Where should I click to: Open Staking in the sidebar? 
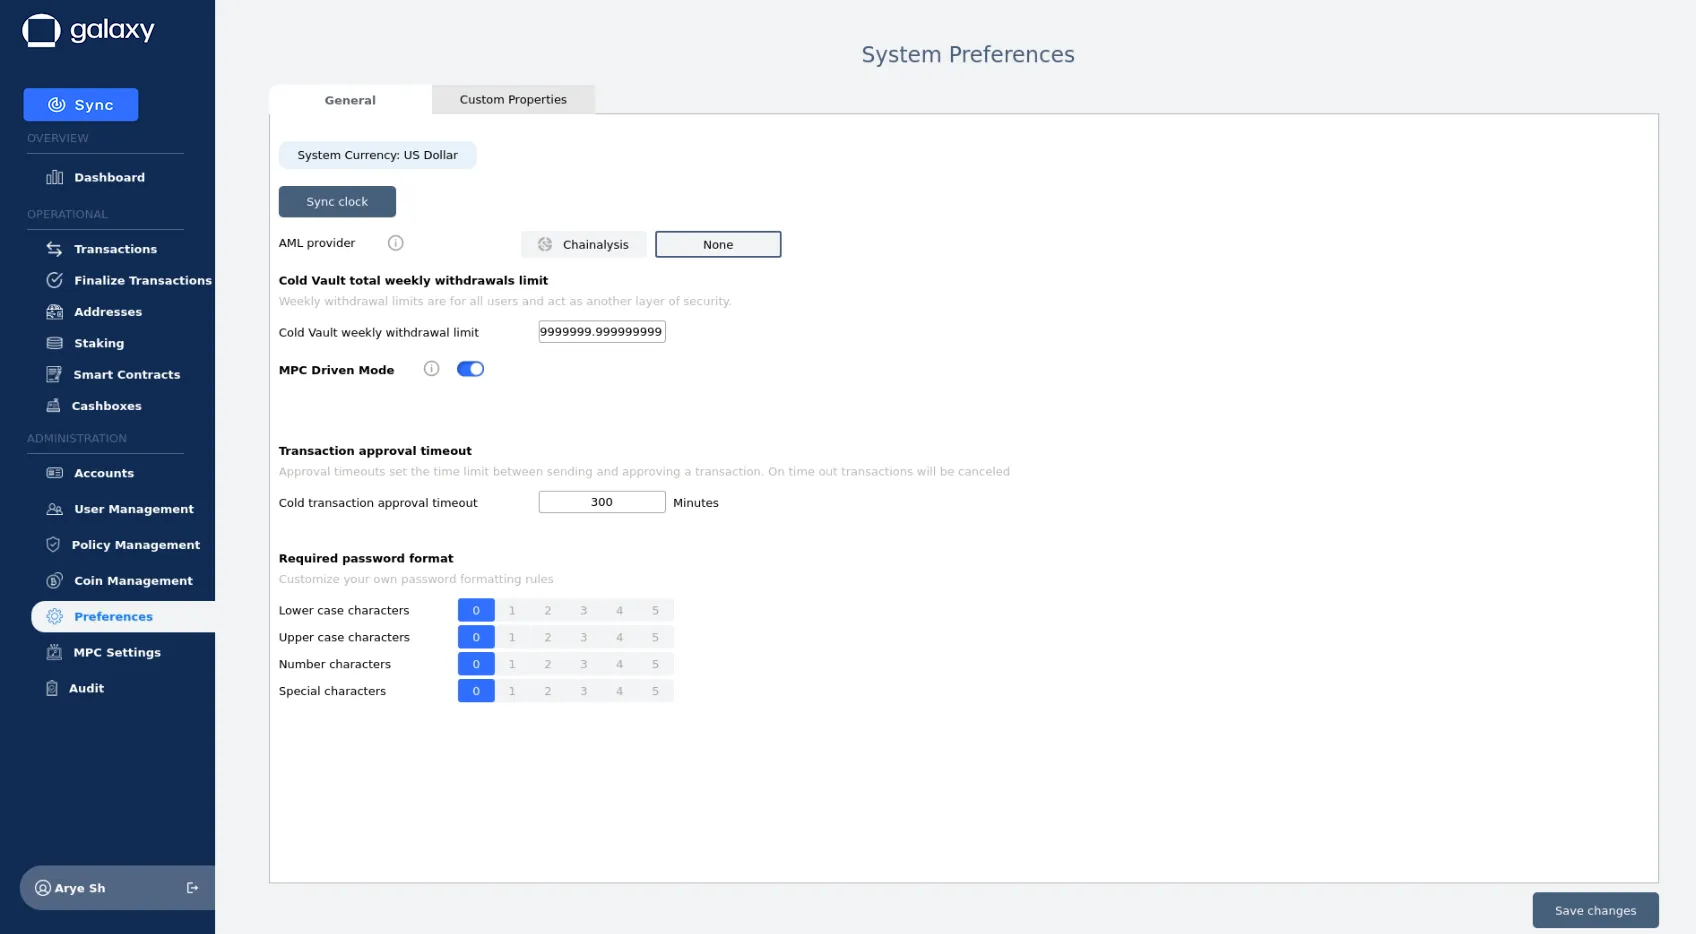click(x=99, y=343)
